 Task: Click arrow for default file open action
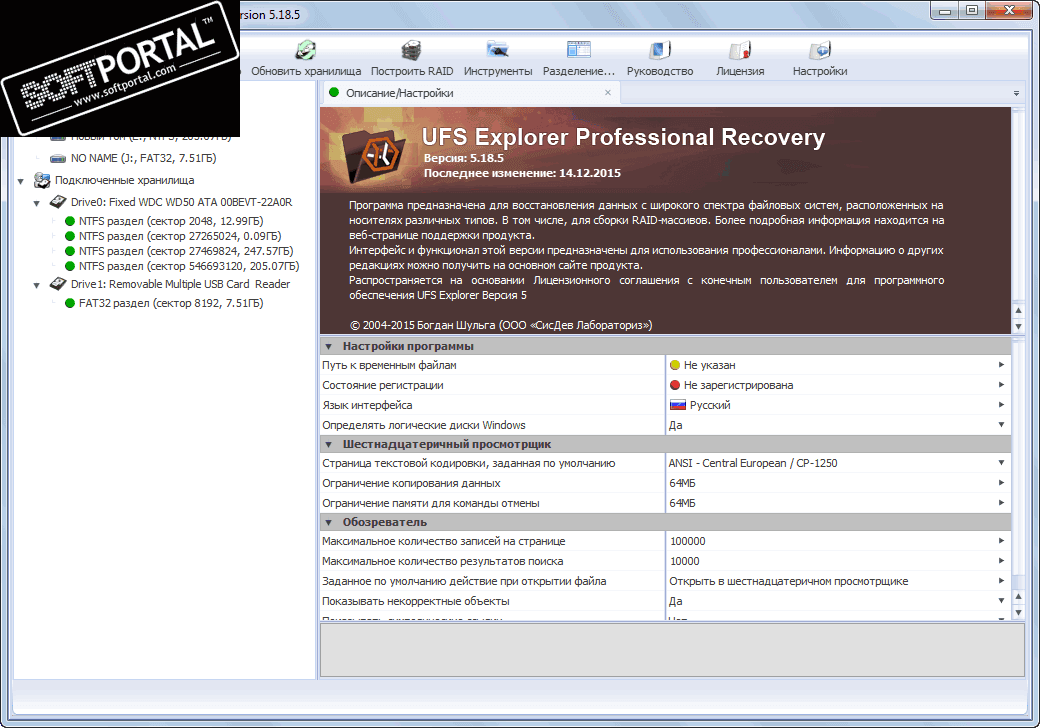(x=1002, y=581)
